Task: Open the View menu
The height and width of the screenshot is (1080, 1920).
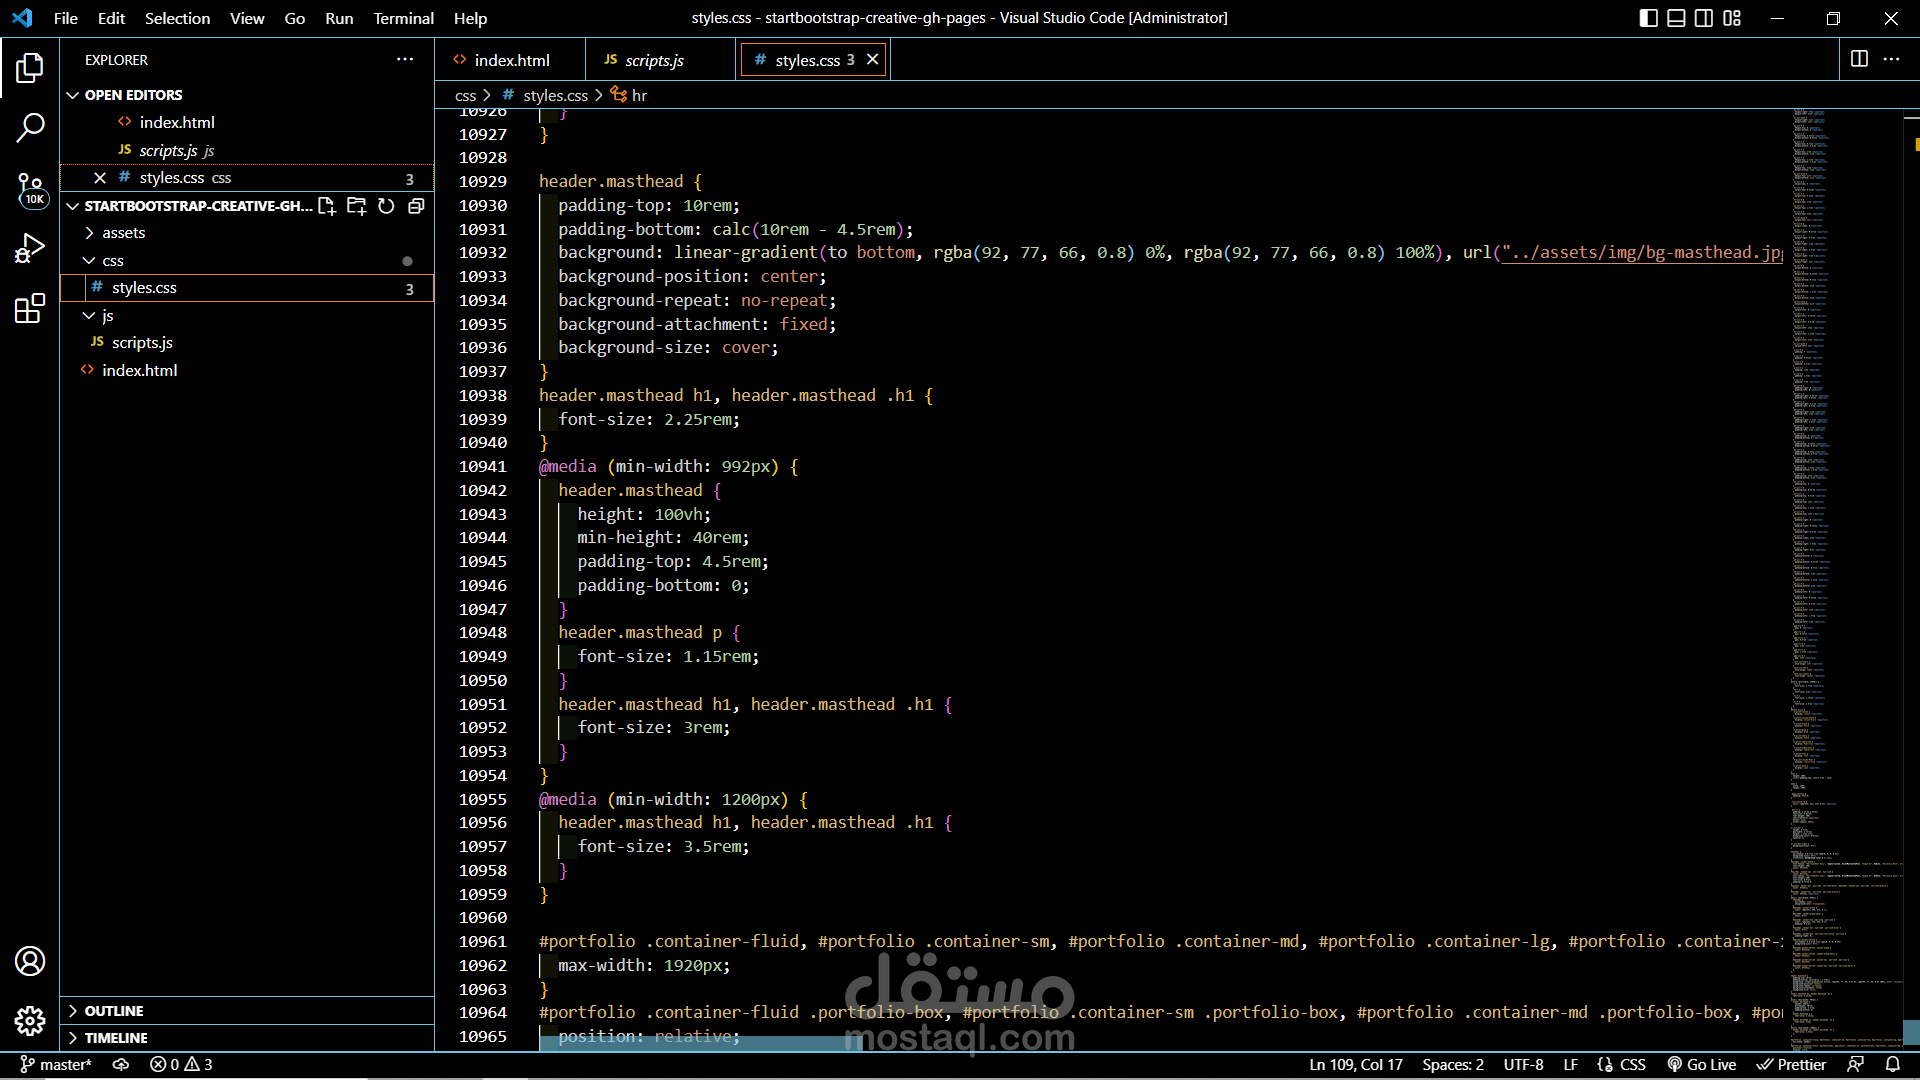Action: point(247,18)
